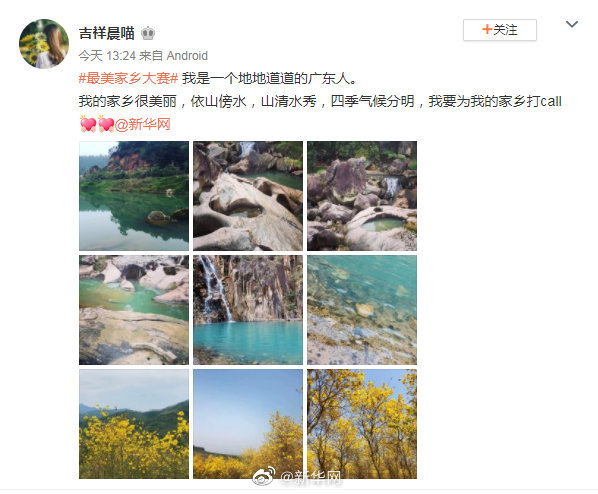Open the boulders with small waterfall photo

coord(362,196)
